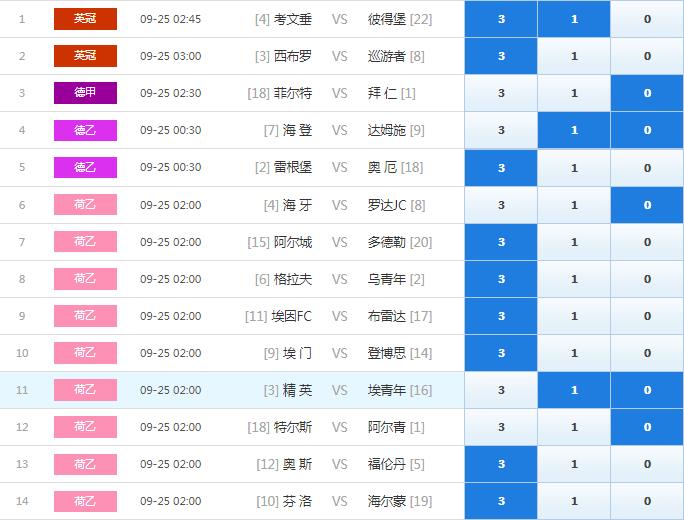Image resolution: width=684 pixels, height=520 pixels.
Task: Toggle 3 for 埃因FC vs 布雷达
Action: (x=501, y=316)
